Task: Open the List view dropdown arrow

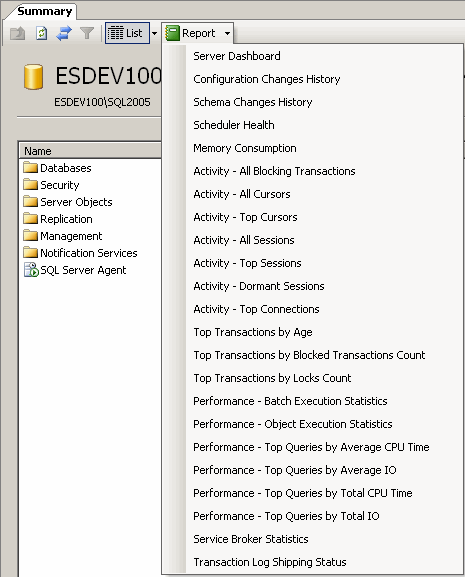Action: point(155,33)
